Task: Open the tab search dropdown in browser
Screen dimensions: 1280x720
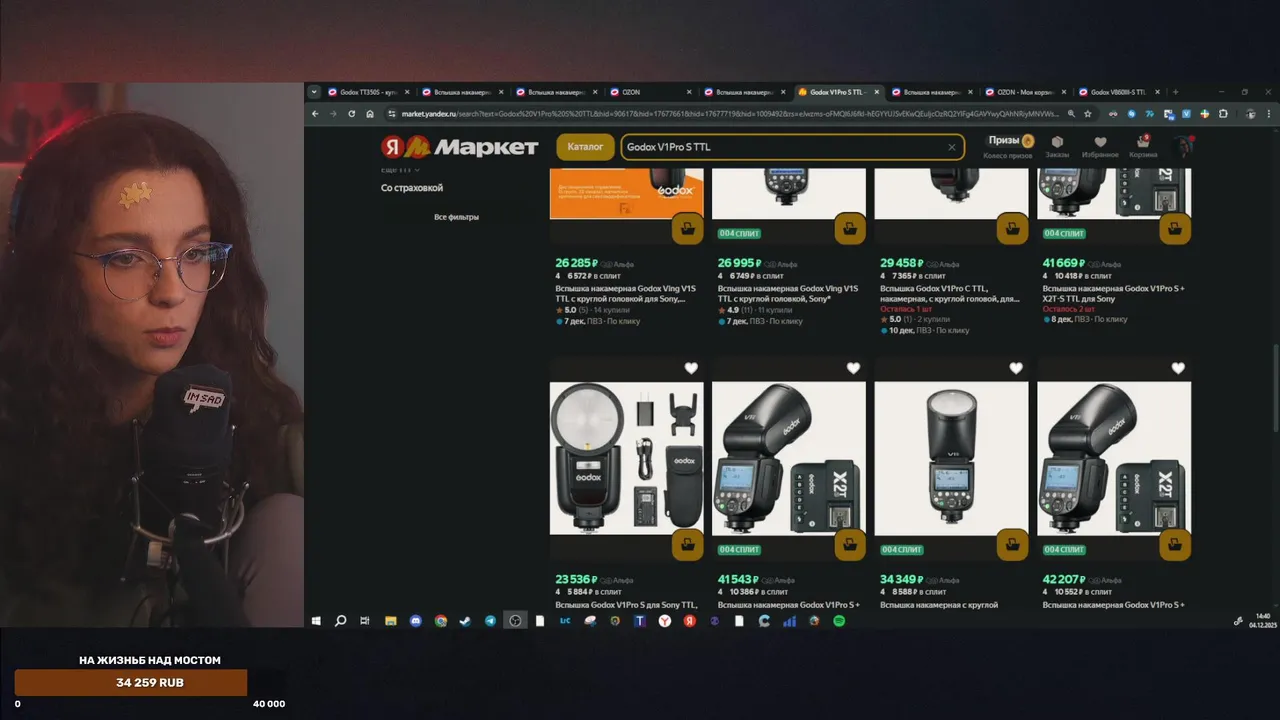Action: 314,92
